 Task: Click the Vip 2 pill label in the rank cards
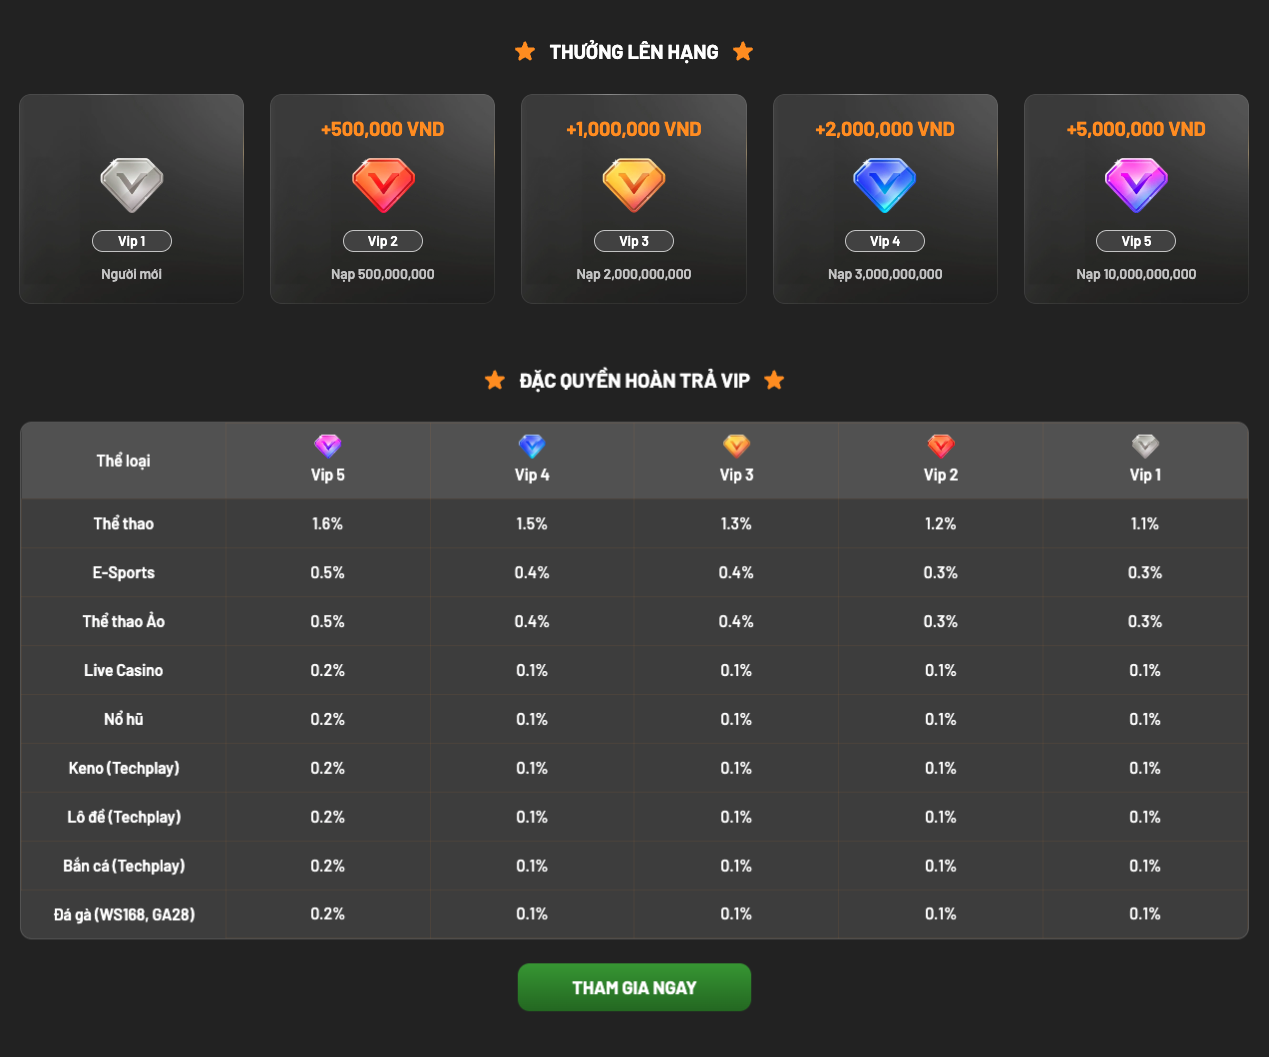coord(383,241)
